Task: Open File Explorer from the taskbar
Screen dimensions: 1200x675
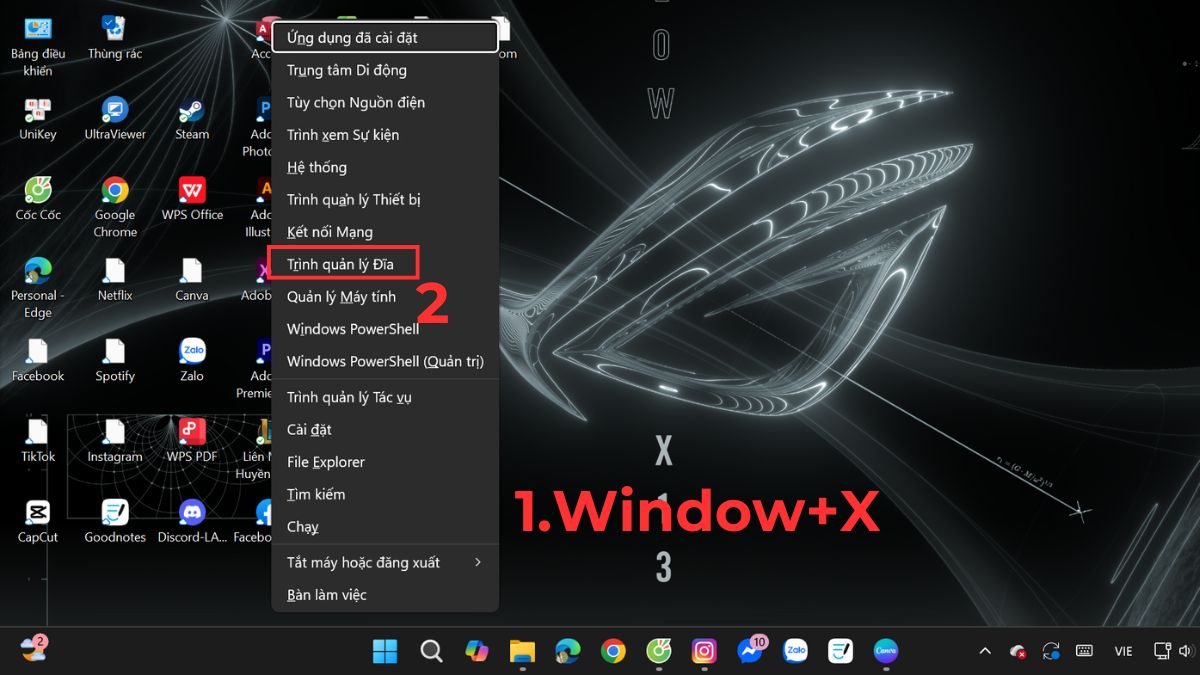Action: coord(522,651)
